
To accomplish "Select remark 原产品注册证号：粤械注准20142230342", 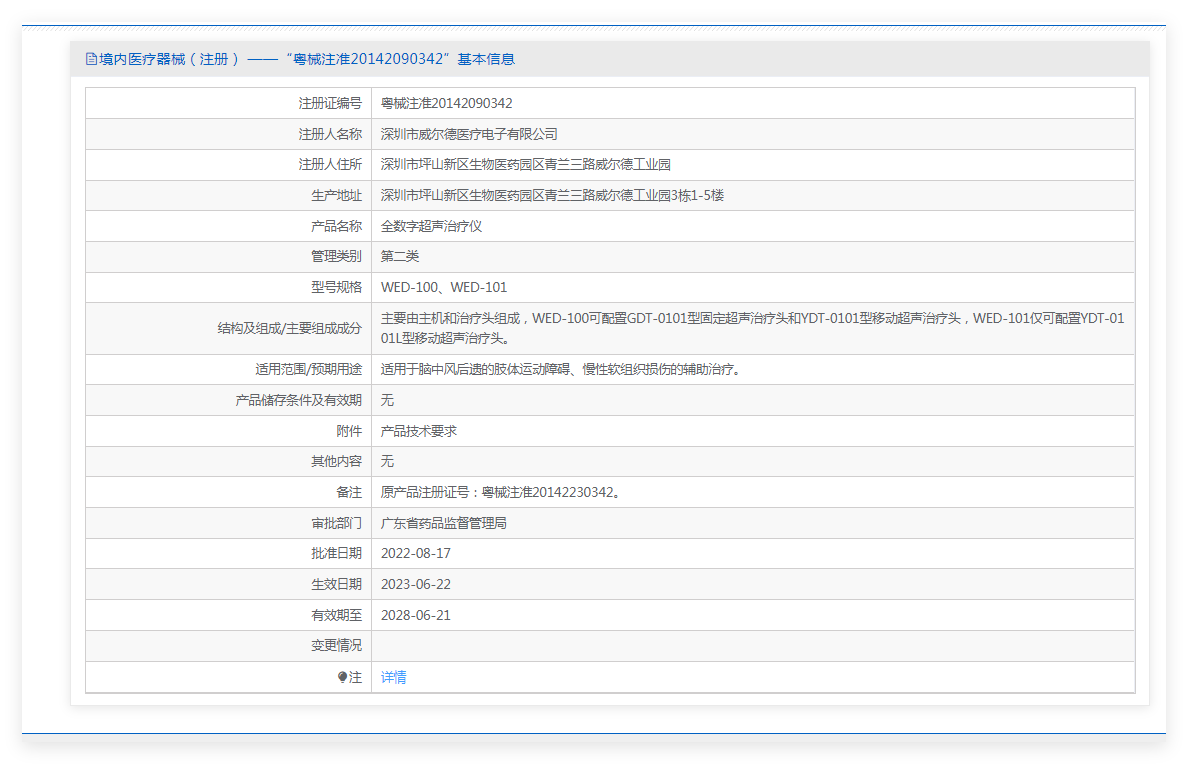I will (501, 493).
